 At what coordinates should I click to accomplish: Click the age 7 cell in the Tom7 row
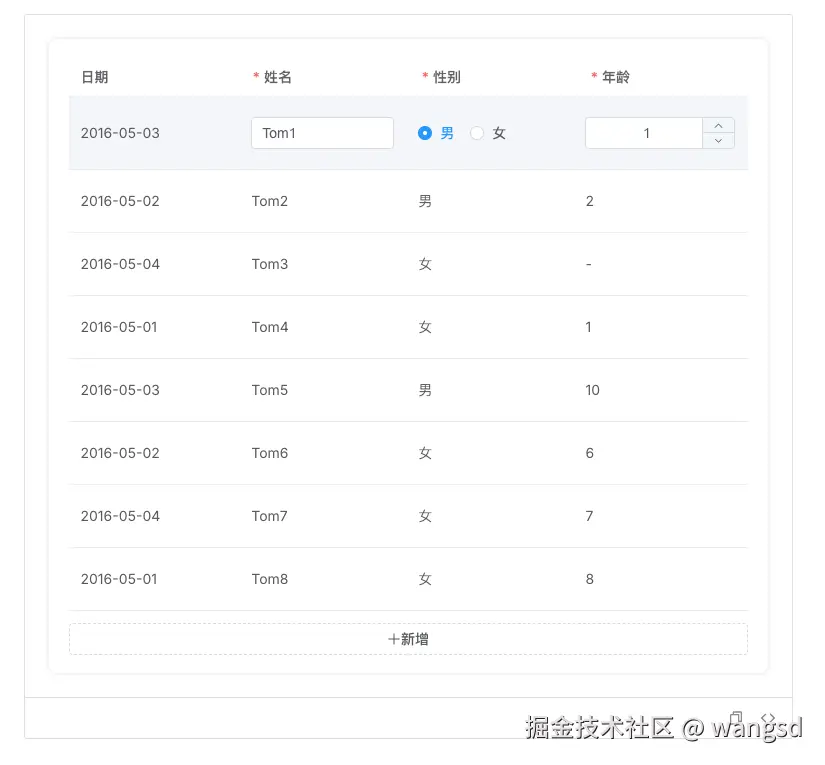click(x=589, y=516)
